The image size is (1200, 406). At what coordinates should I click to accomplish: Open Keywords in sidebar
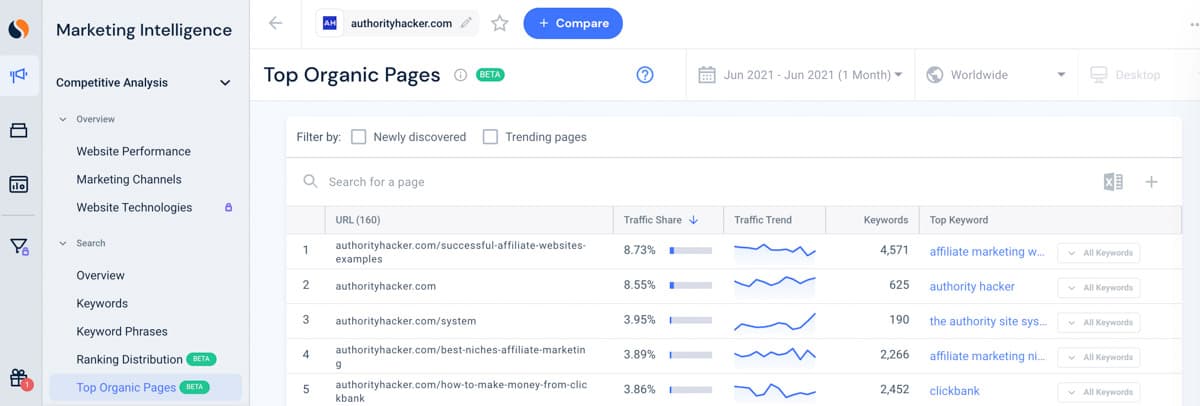(x=102, y=303)
